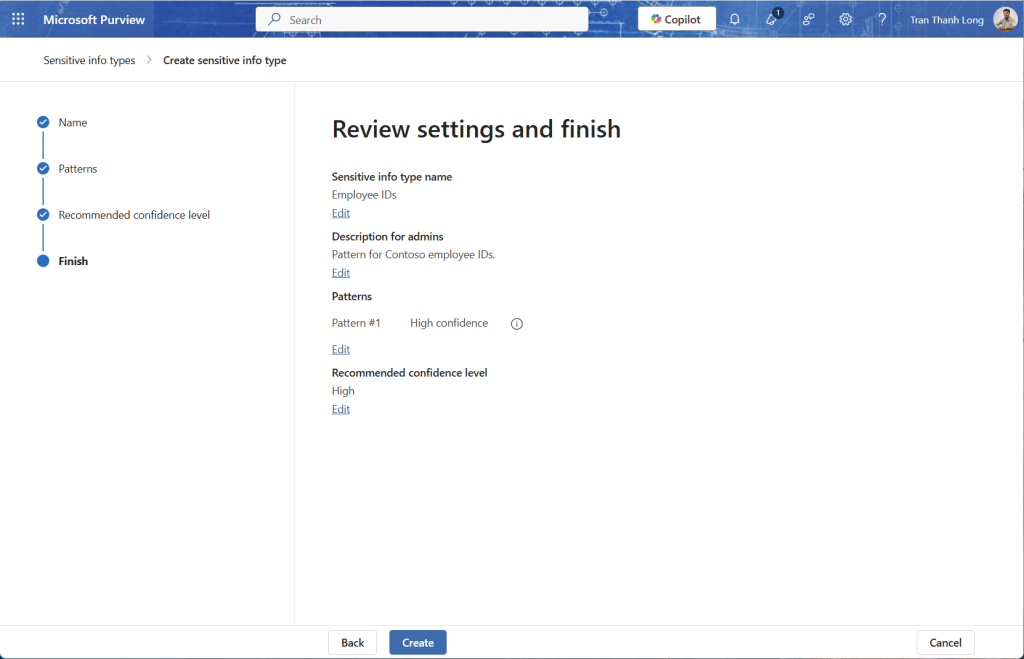Edit the description for admins

tap(341, 273)
